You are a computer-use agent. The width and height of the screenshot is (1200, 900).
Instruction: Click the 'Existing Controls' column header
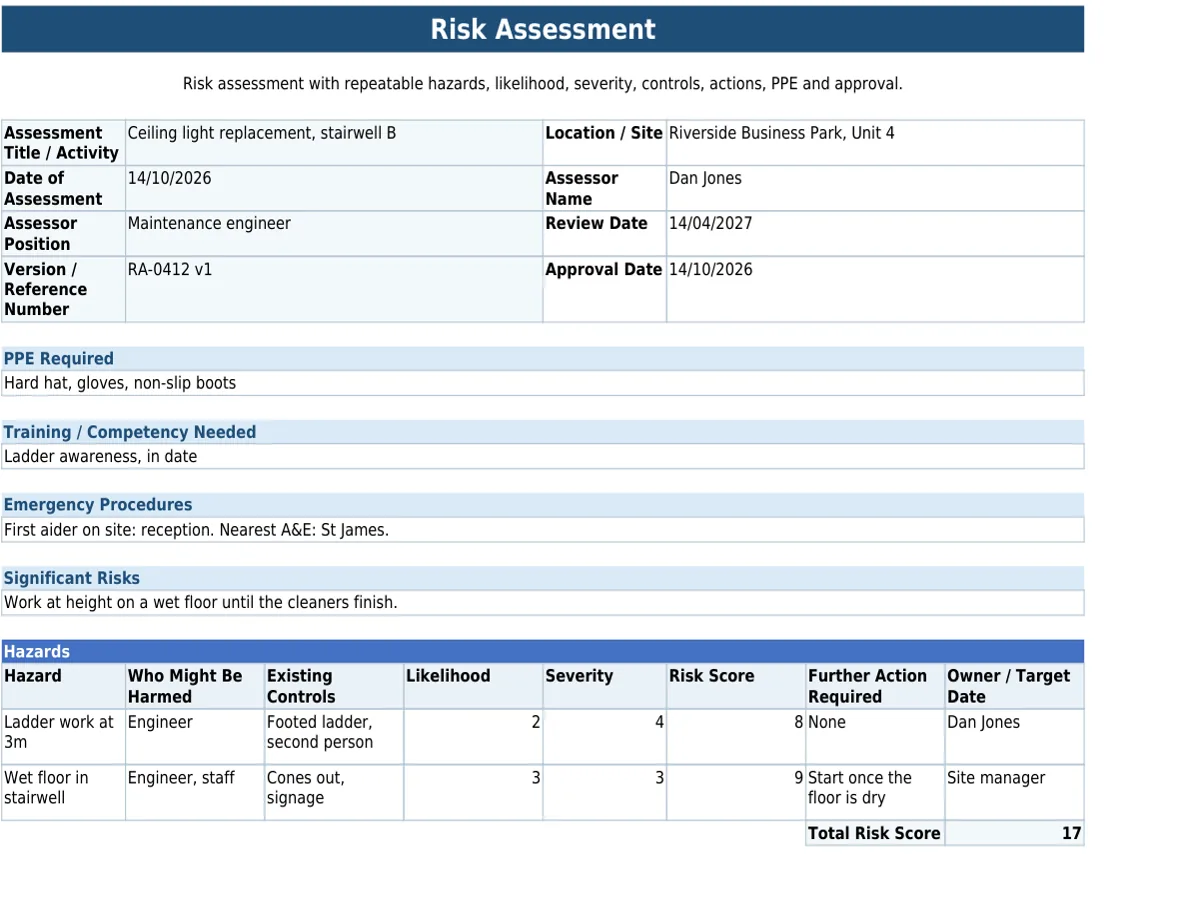334,686
